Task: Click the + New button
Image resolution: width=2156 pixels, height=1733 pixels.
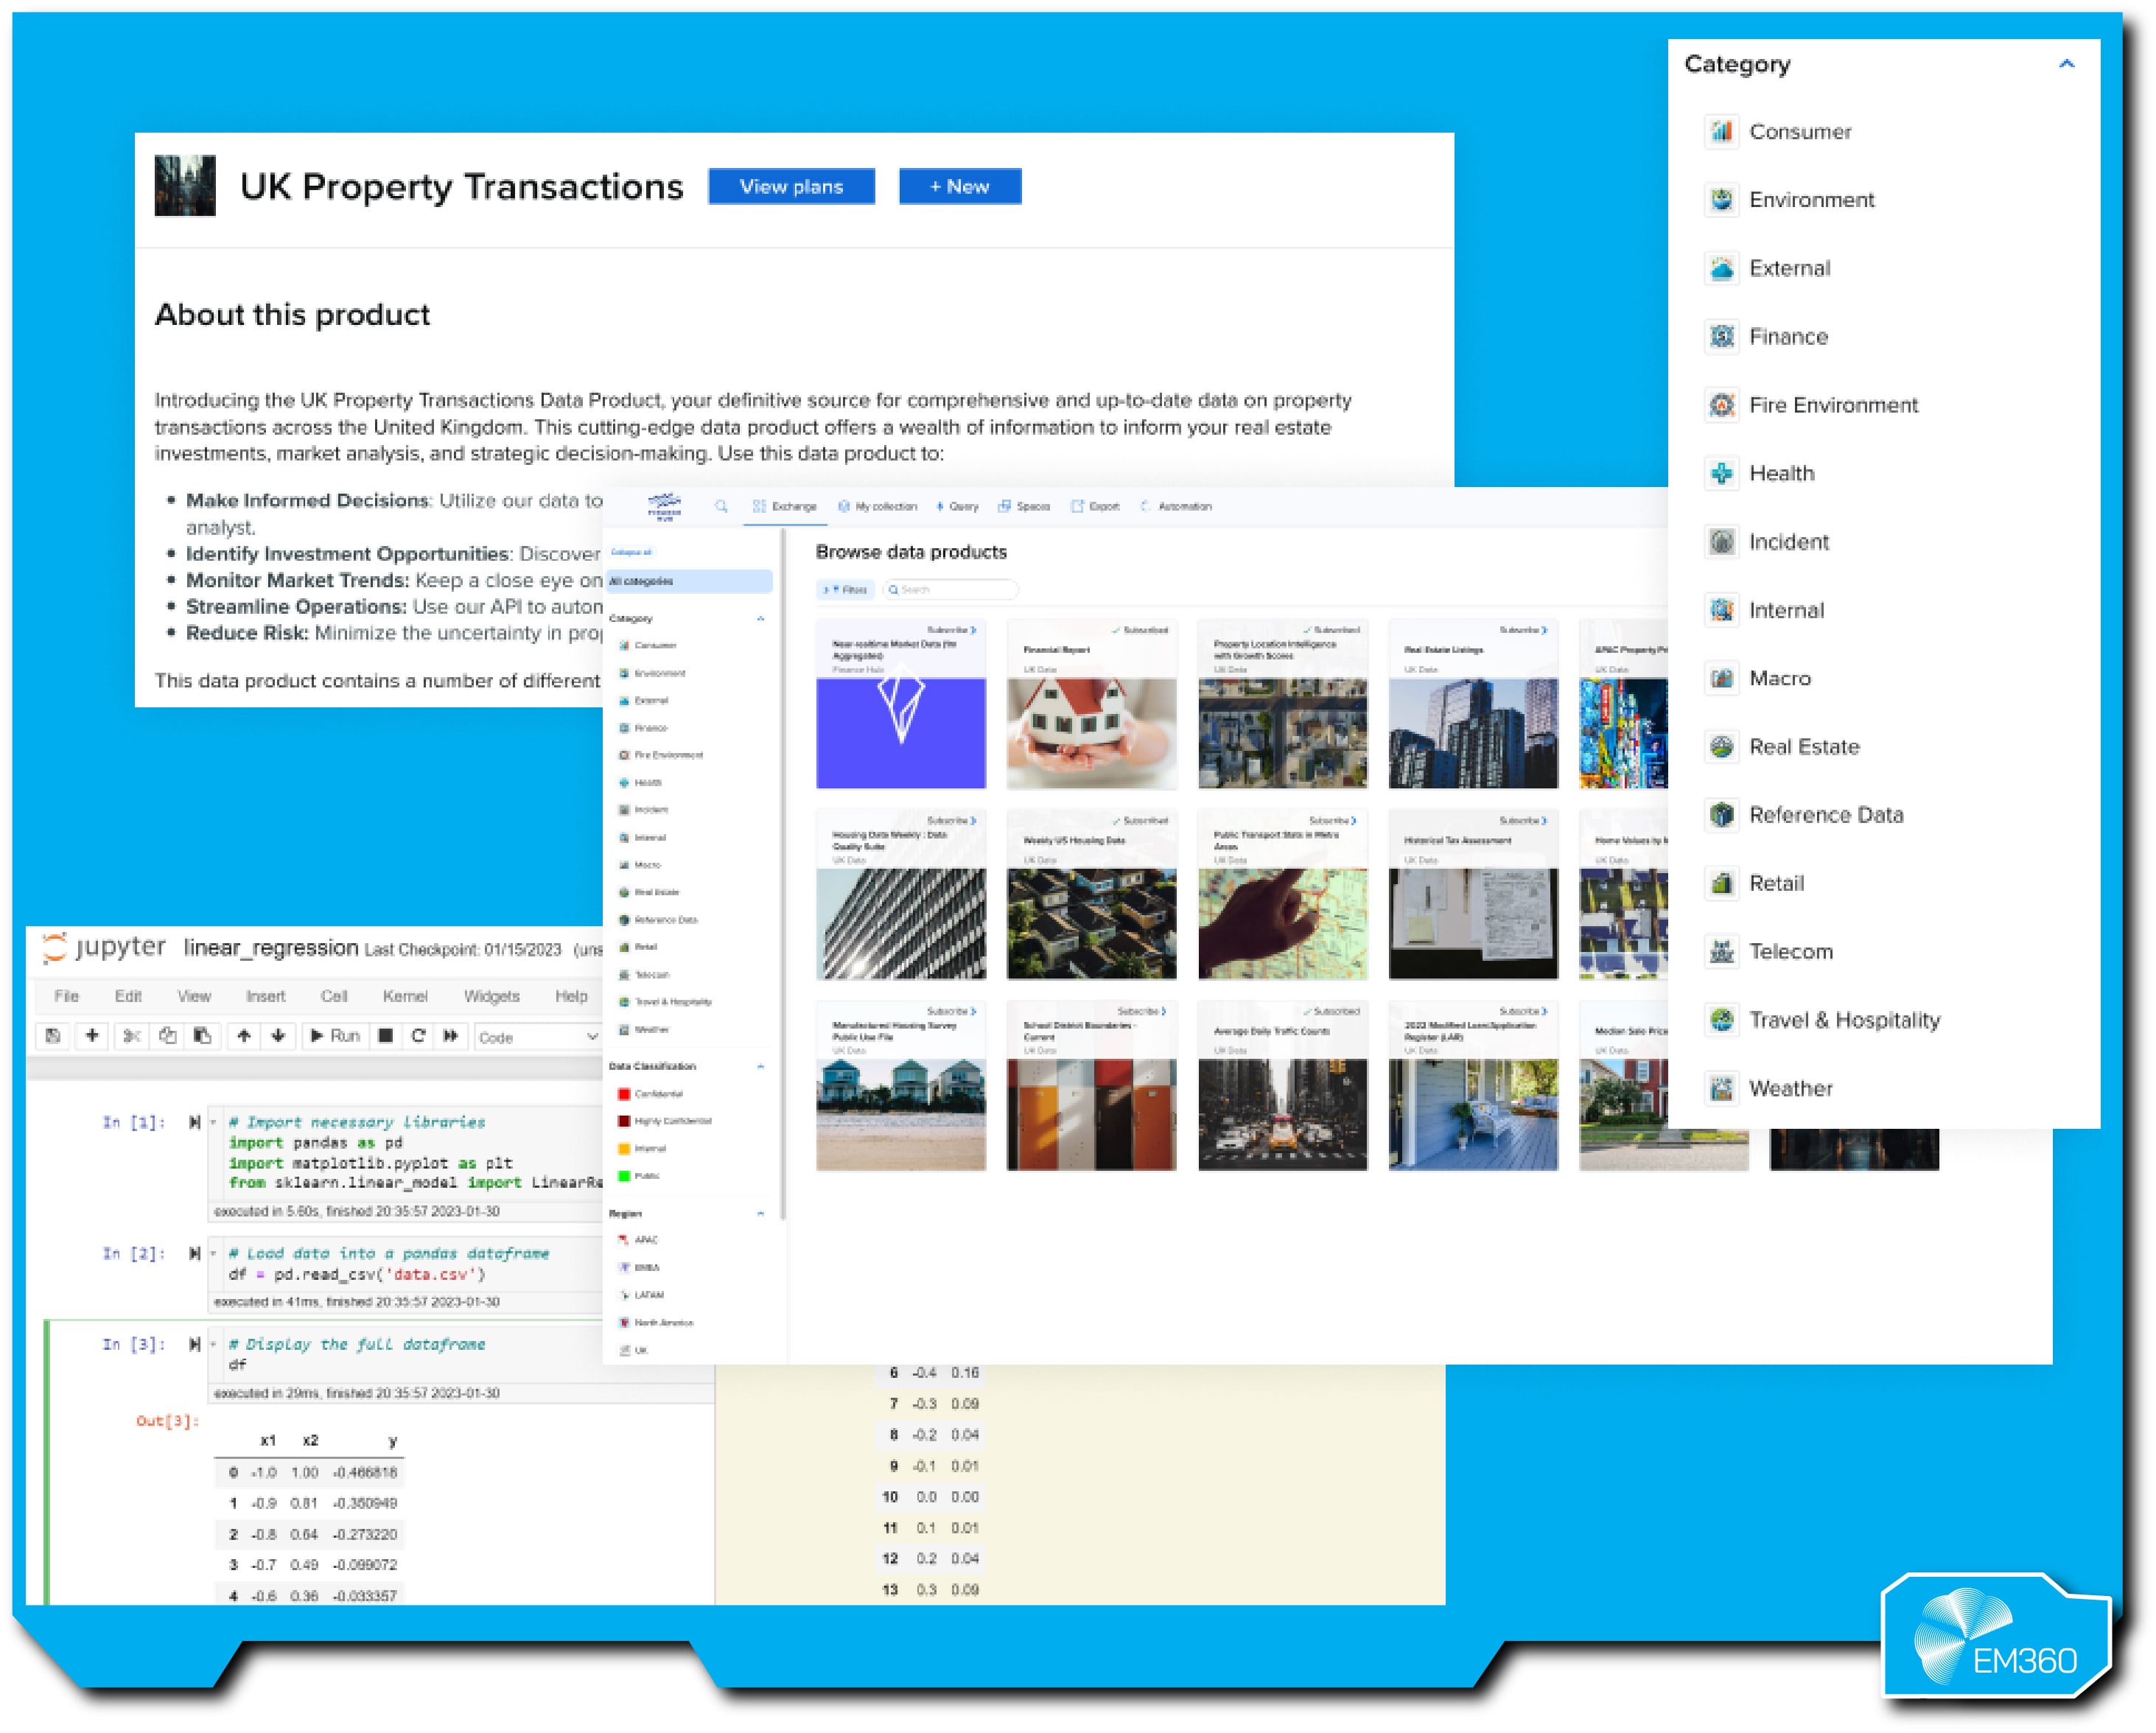Action: pyautogui.click(x=959, y=187)
